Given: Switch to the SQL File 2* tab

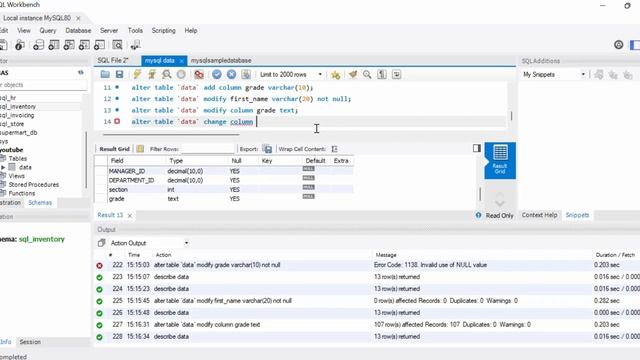Looking at the screenshot, I should (x=113, y=60).
